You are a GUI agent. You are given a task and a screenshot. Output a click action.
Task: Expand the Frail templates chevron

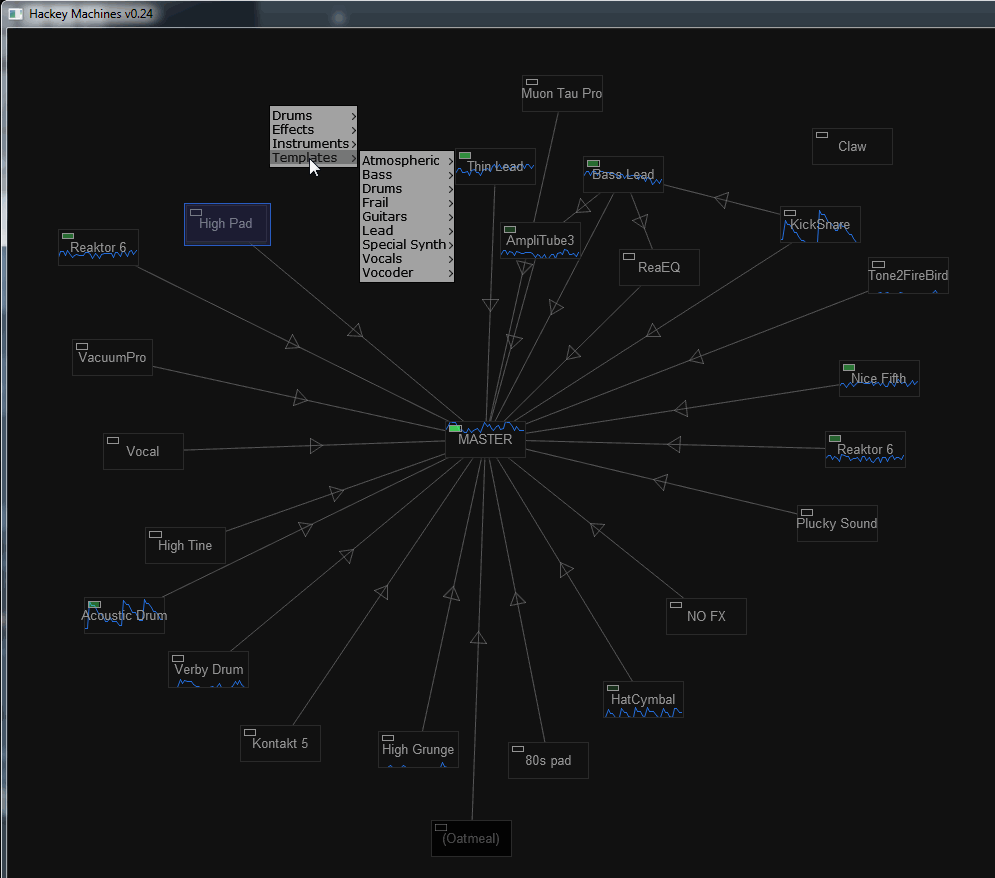[x=451, y=203]
